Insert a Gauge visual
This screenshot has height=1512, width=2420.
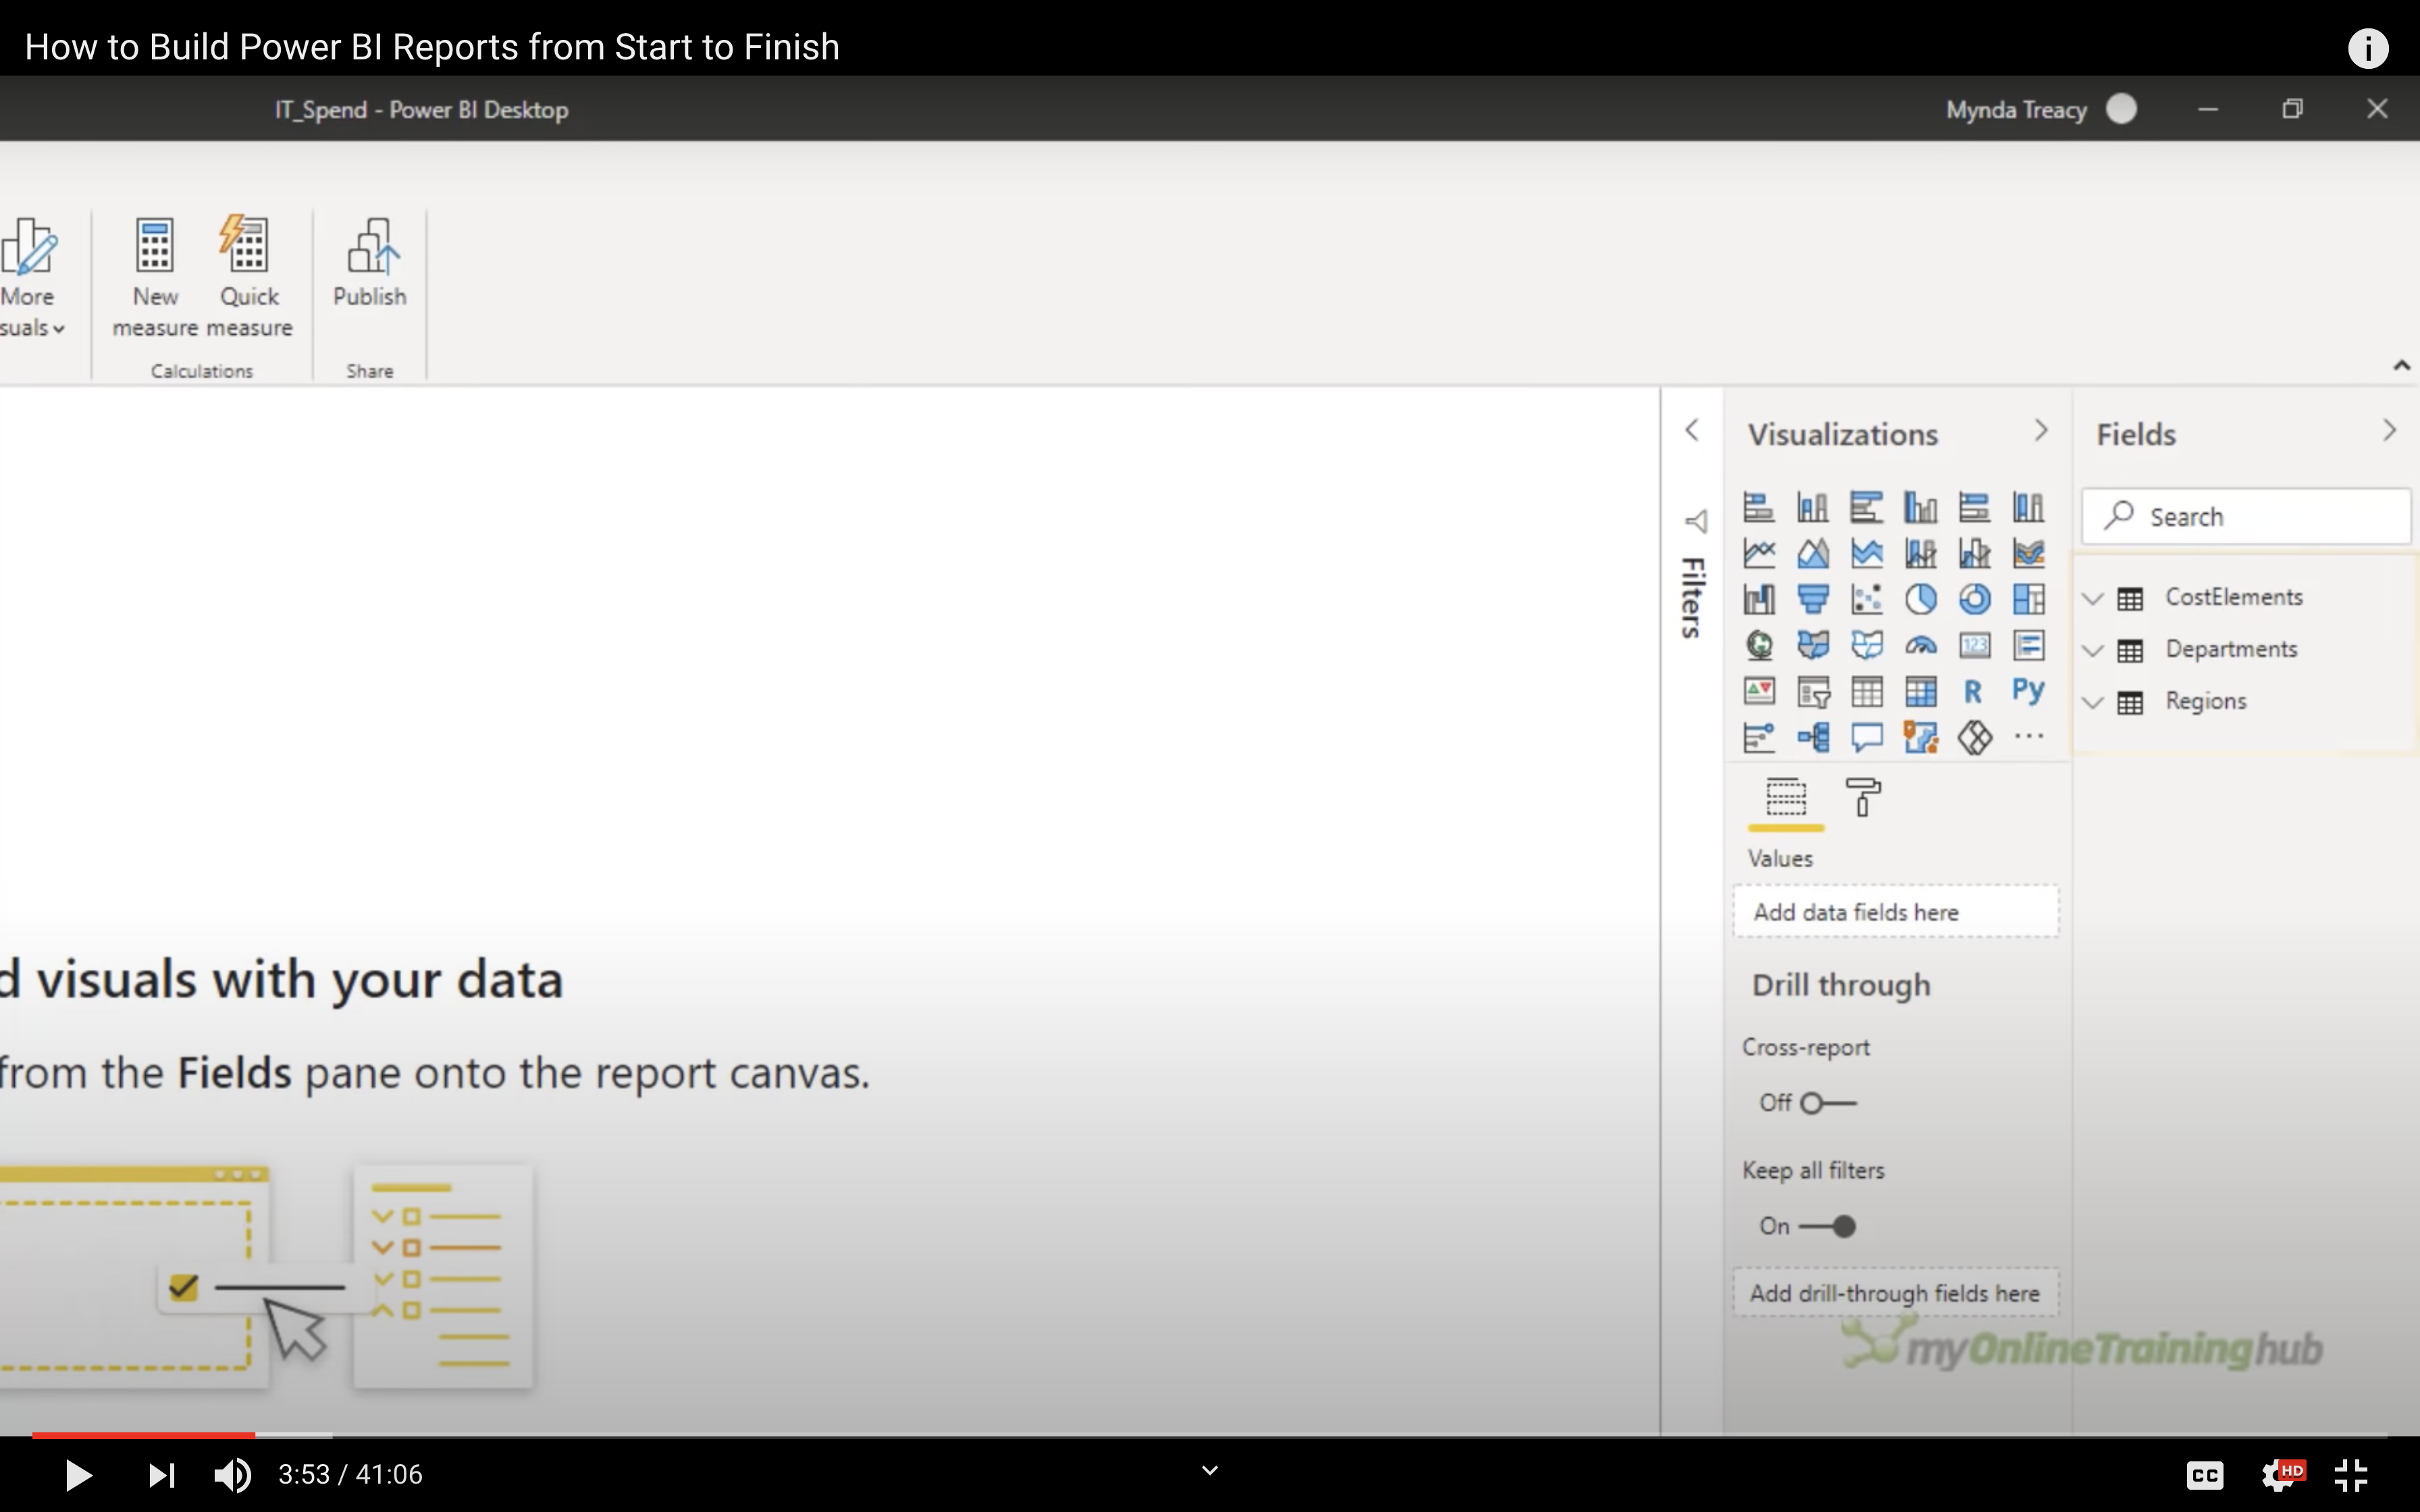coord(1920,646)
